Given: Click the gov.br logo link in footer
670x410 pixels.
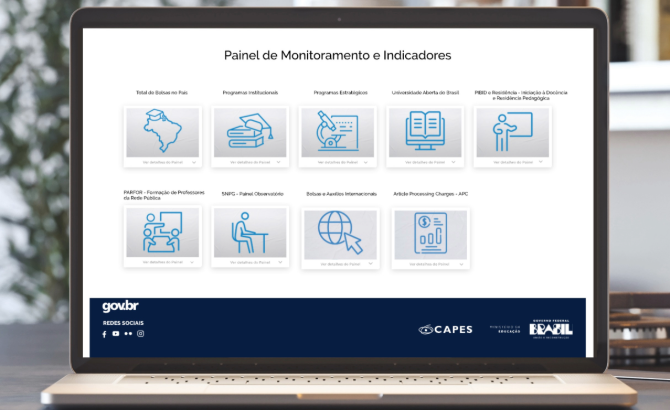Looking at the screenshot, I should tap(119, 306).
